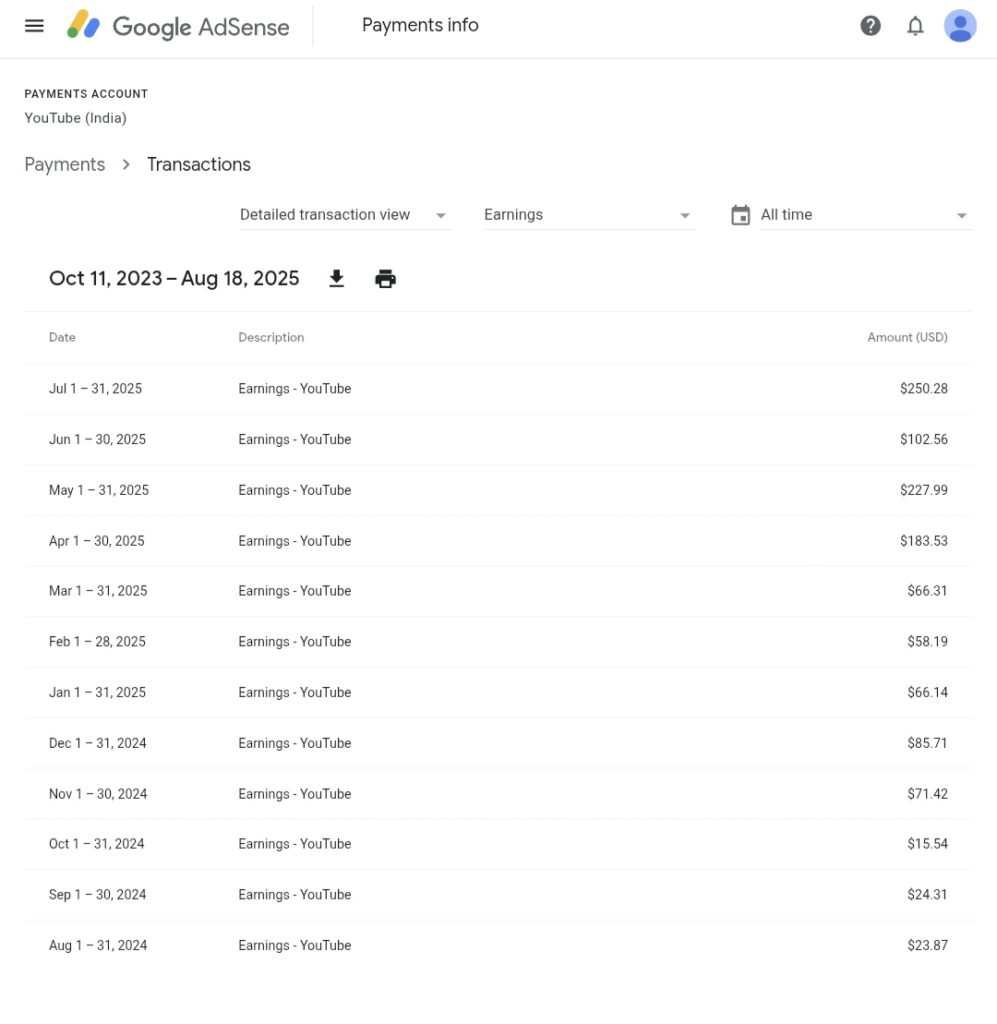997x1024 pixels.
Task: Open the Earnings filter dropdown
Action: (x=588, y=215)
